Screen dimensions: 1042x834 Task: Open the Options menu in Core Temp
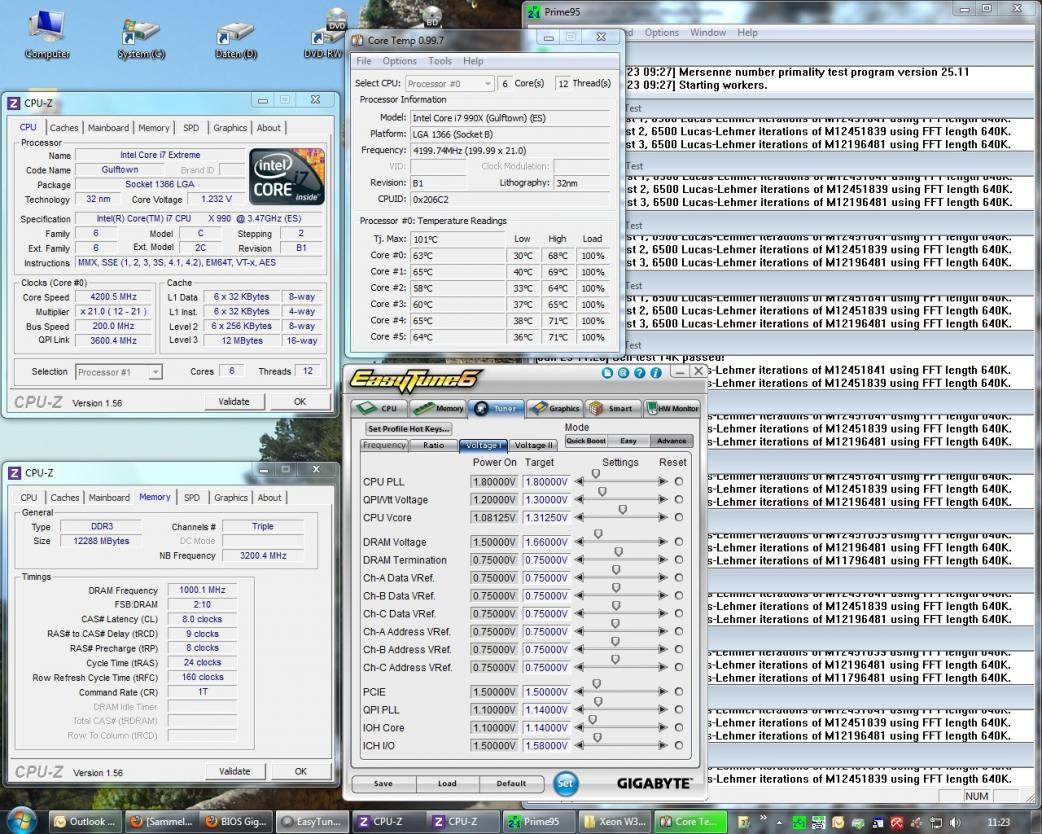399,61
